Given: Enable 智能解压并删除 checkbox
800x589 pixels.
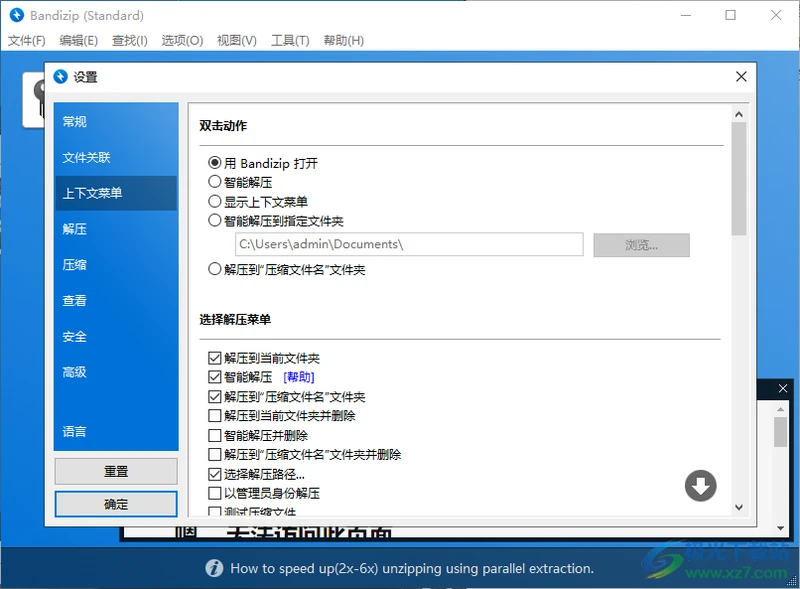Looking at the screenshot, I should click(215, 435).
